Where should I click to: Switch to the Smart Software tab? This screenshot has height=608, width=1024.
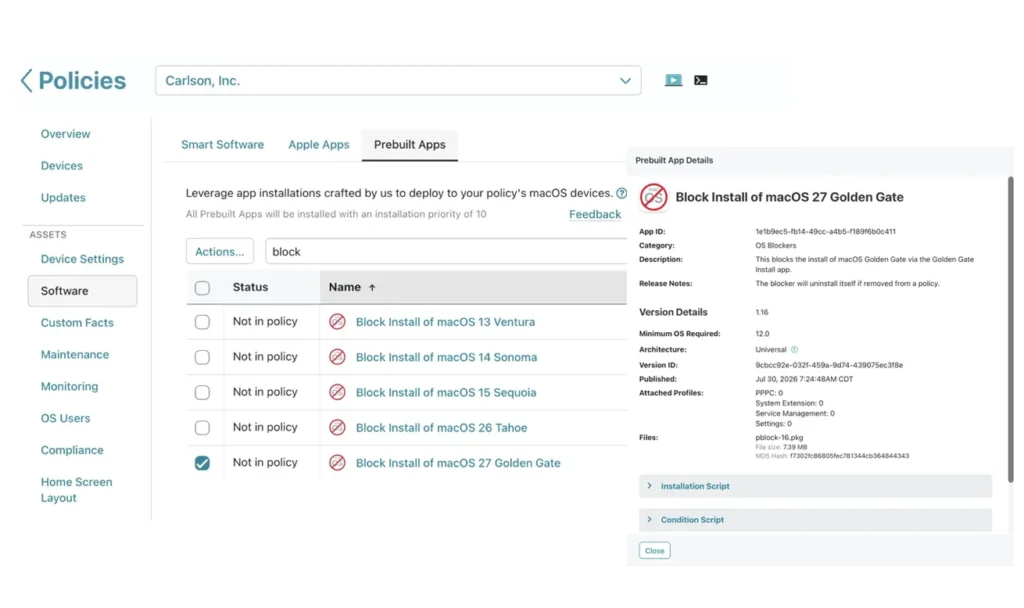223,144
